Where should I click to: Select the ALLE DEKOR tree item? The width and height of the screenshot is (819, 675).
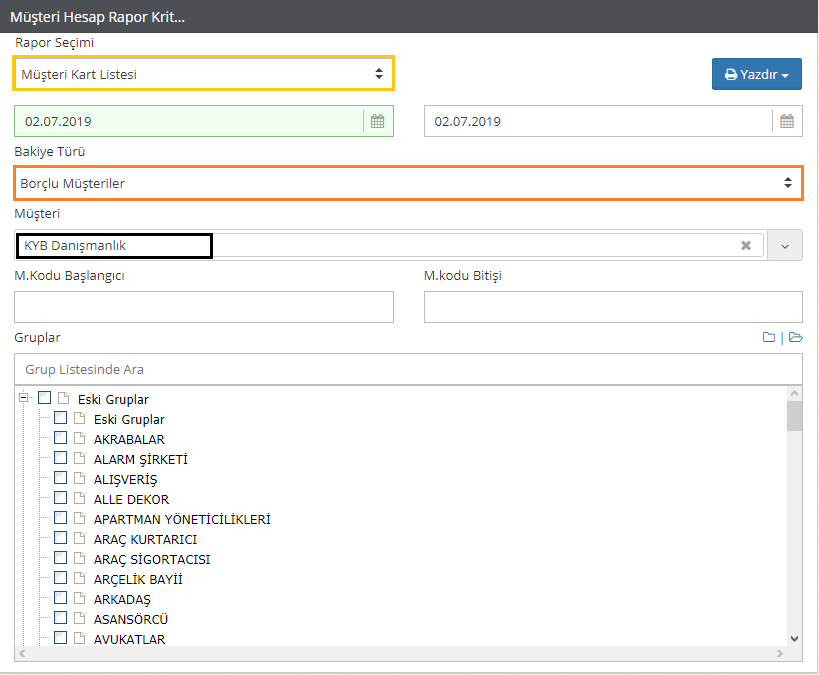pos(131,499)
